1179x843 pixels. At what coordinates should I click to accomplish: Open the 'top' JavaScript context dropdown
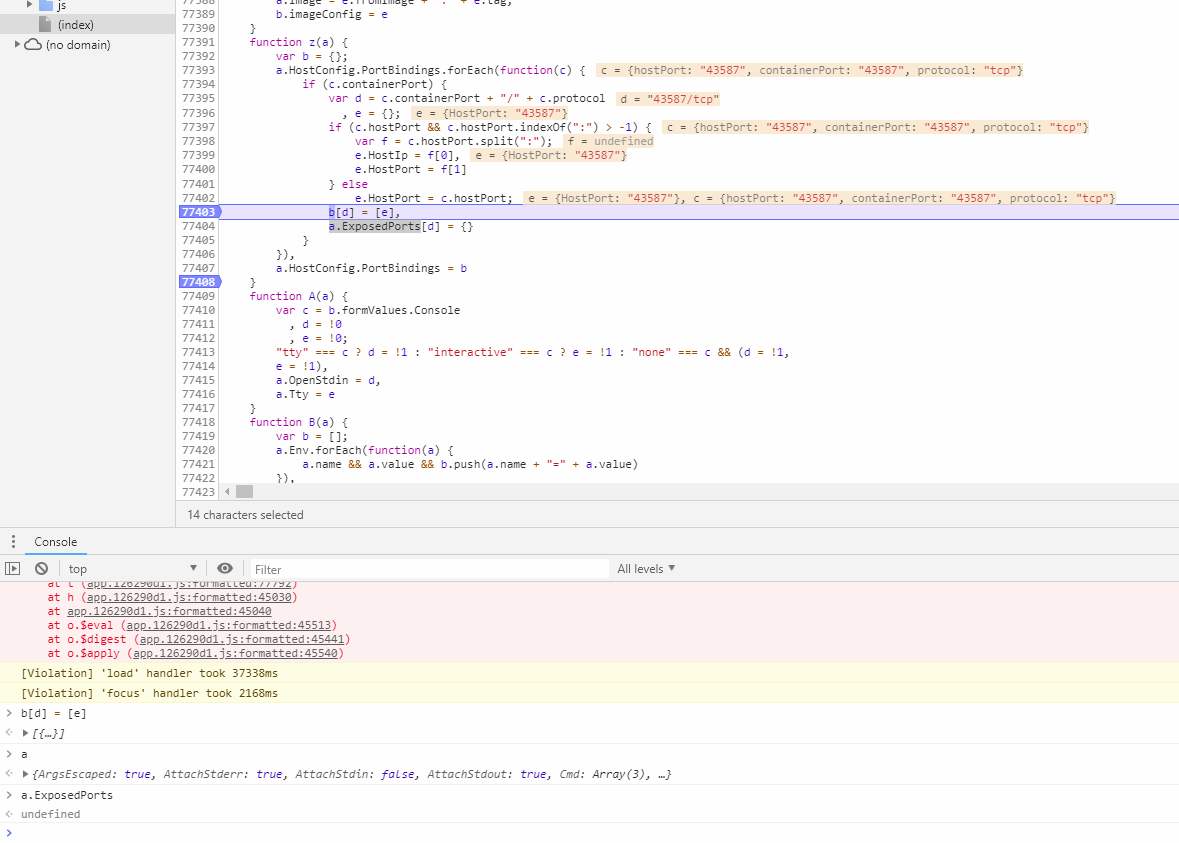[x=132, y=569]
